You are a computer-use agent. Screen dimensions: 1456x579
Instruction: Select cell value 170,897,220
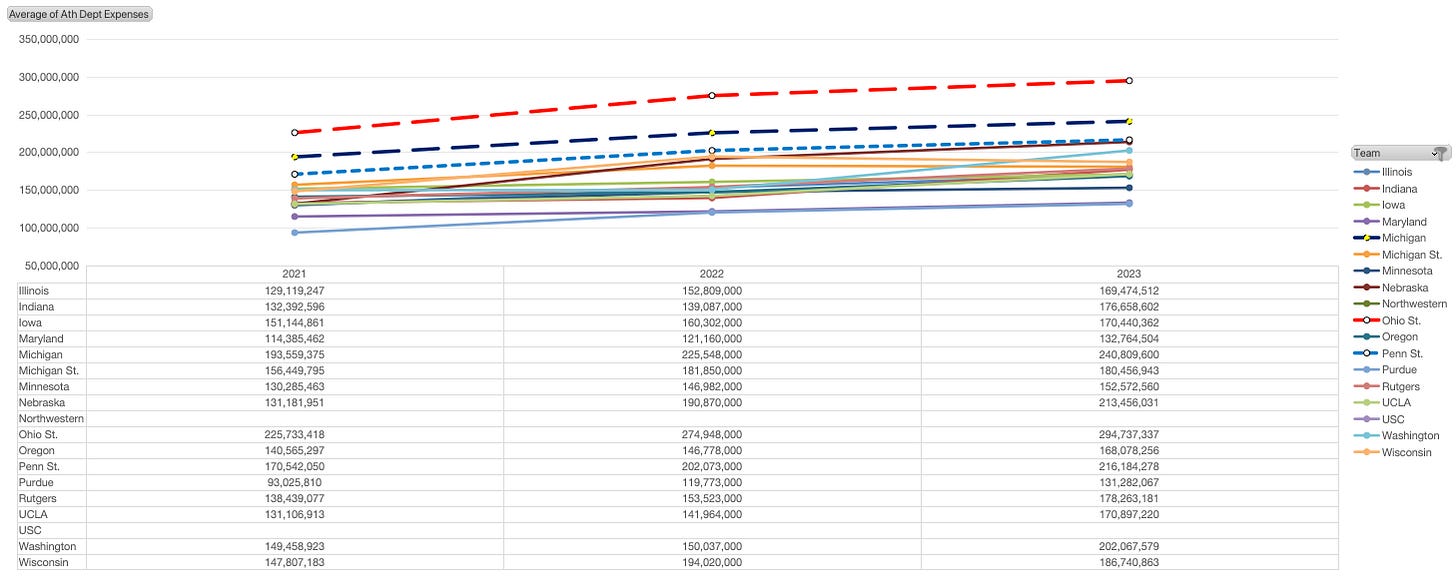[x=1129, y=514]
